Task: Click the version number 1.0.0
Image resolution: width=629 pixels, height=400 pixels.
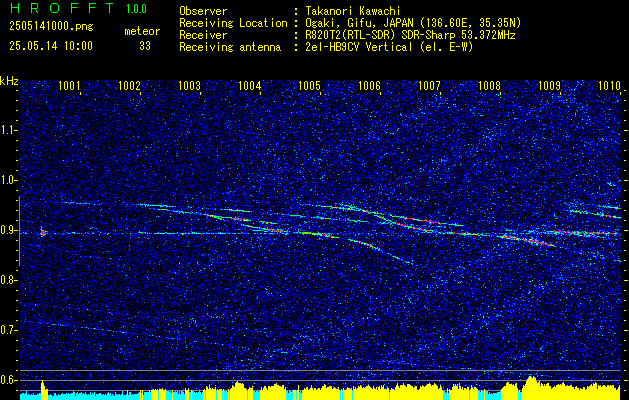Action: (x=136, y=9)
